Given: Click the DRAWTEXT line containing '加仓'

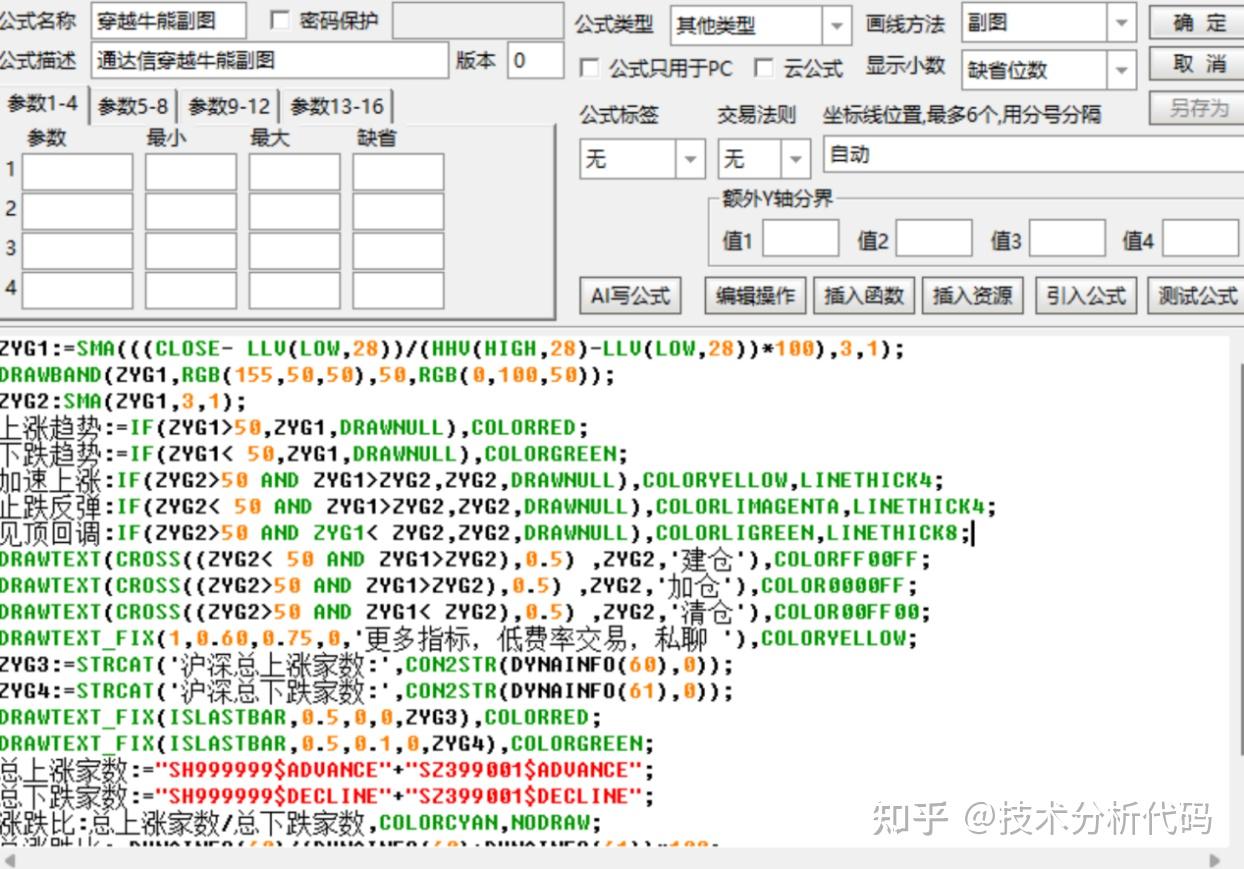Looking at the screenshot, I should click(x=459, y=585).
